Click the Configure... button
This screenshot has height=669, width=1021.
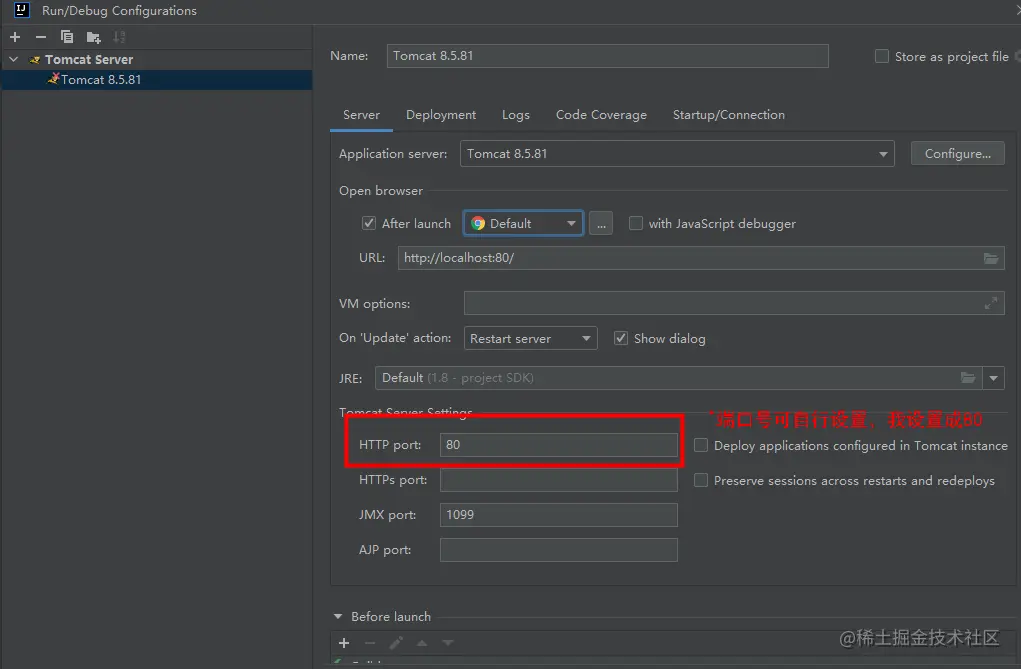tap(958, 154)
